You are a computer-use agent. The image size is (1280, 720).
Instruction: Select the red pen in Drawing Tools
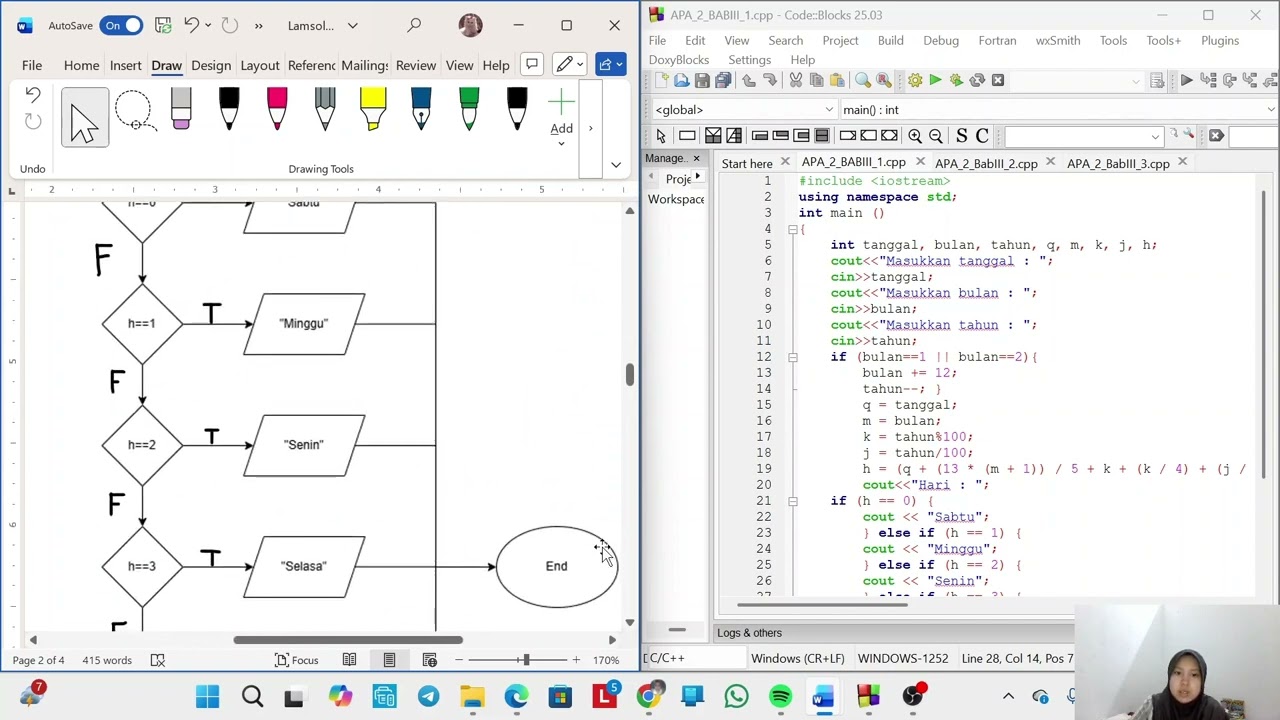[277, 110]
